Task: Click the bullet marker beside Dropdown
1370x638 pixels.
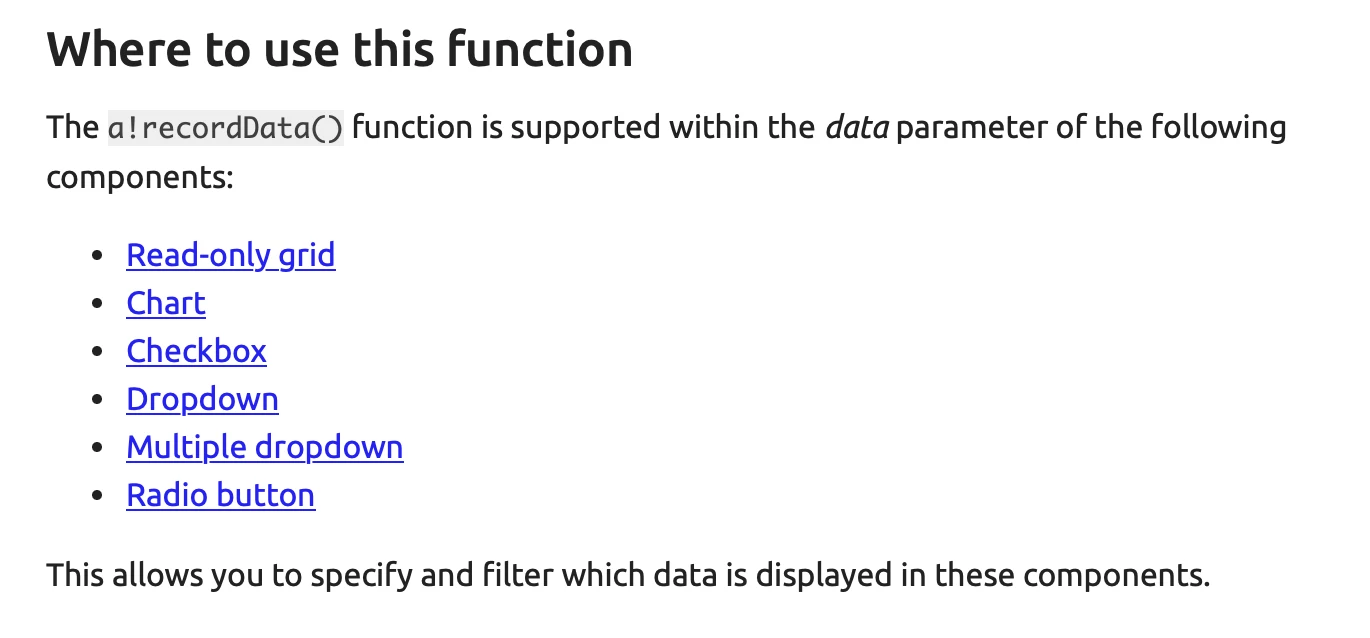Action: tap(97, 401)
